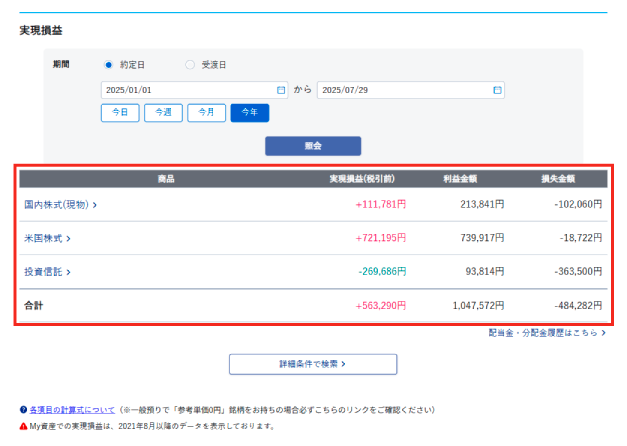The width and height of the screenshot is (627, 446).
Task: Open the start date calendar picker icon
Action: (281, 90)
